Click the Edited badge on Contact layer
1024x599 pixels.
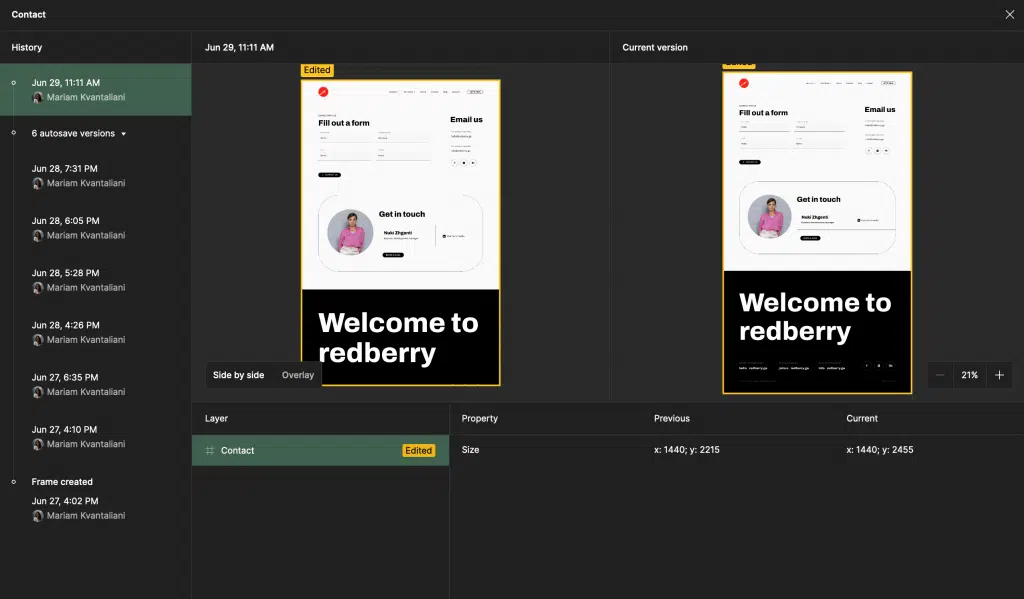click(x=418, y=451)
